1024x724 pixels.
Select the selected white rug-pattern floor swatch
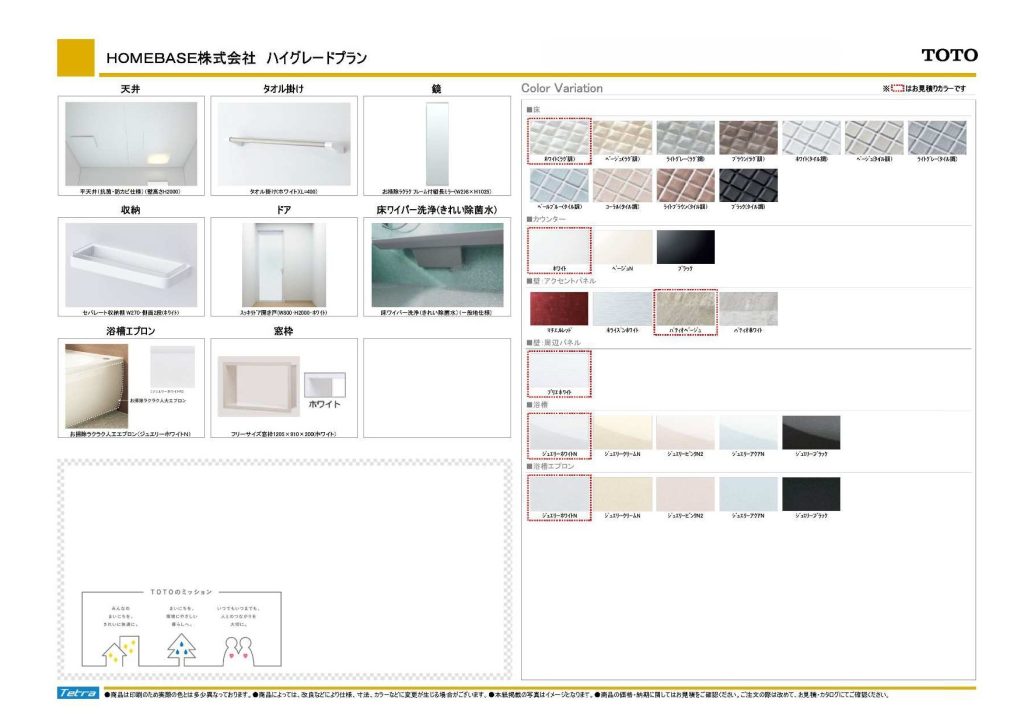[559, 138]
